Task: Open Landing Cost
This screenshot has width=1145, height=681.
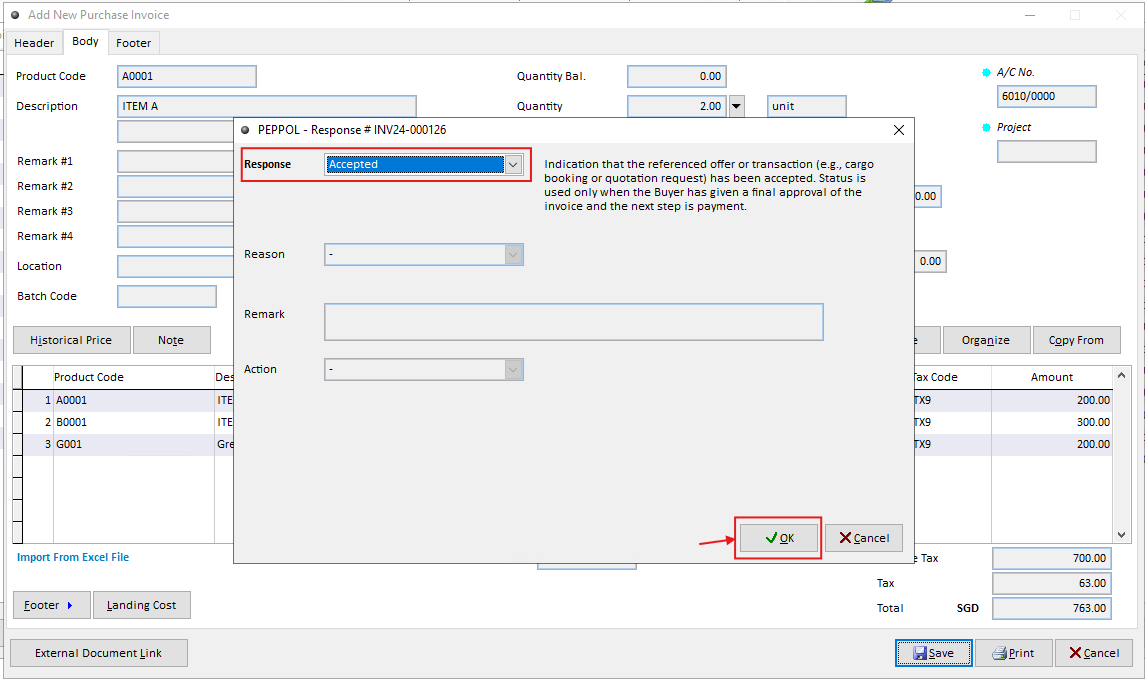Action: click(142, 605)
